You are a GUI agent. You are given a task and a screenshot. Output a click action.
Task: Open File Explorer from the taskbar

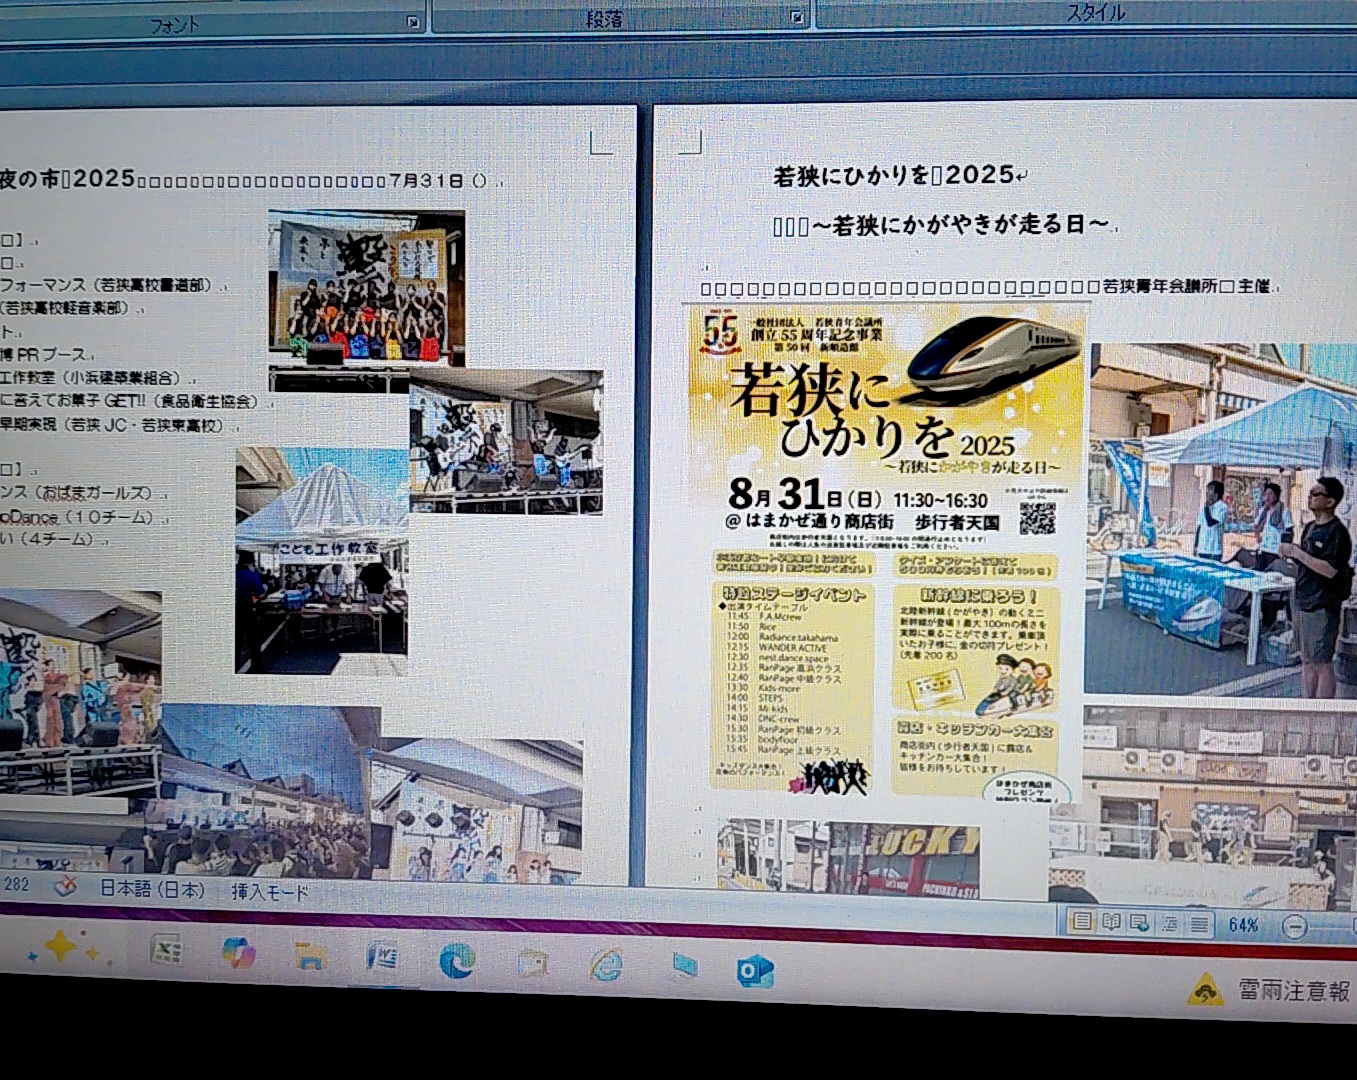(311, 956)
